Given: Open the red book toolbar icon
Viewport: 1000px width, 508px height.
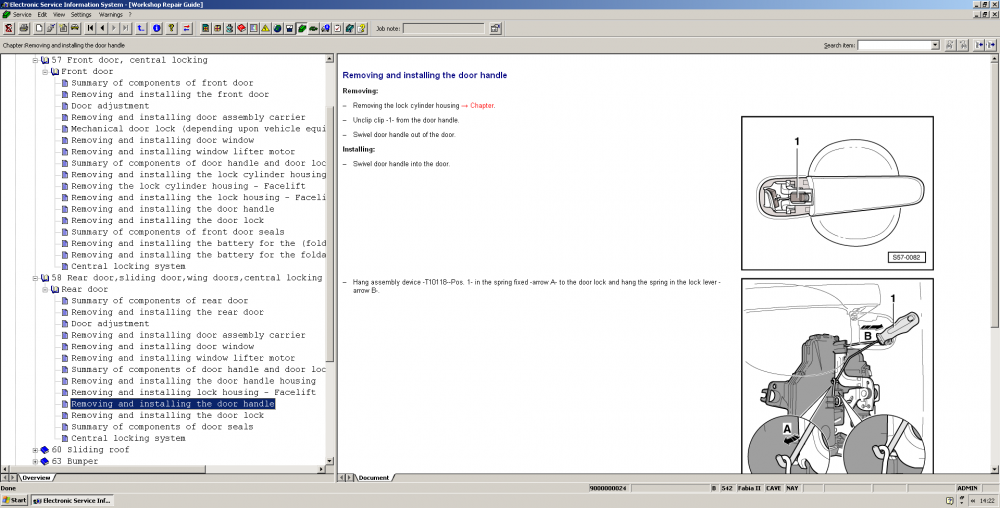Looking at the screenshot, I should (242, 28).
